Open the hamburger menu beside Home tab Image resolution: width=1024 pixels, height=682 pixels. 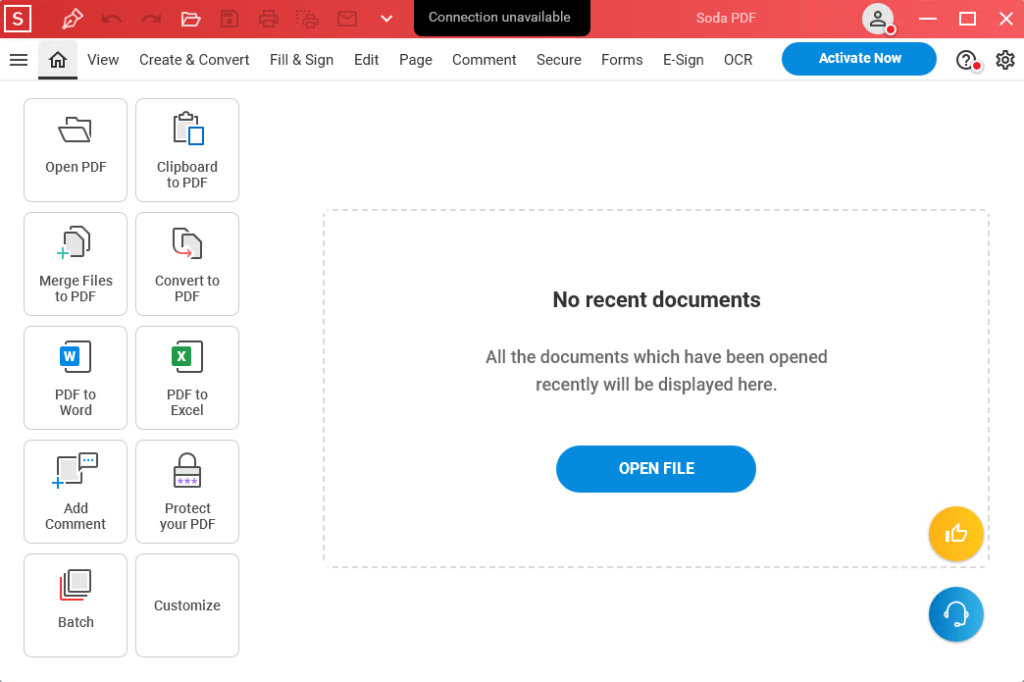click(19, 59)
